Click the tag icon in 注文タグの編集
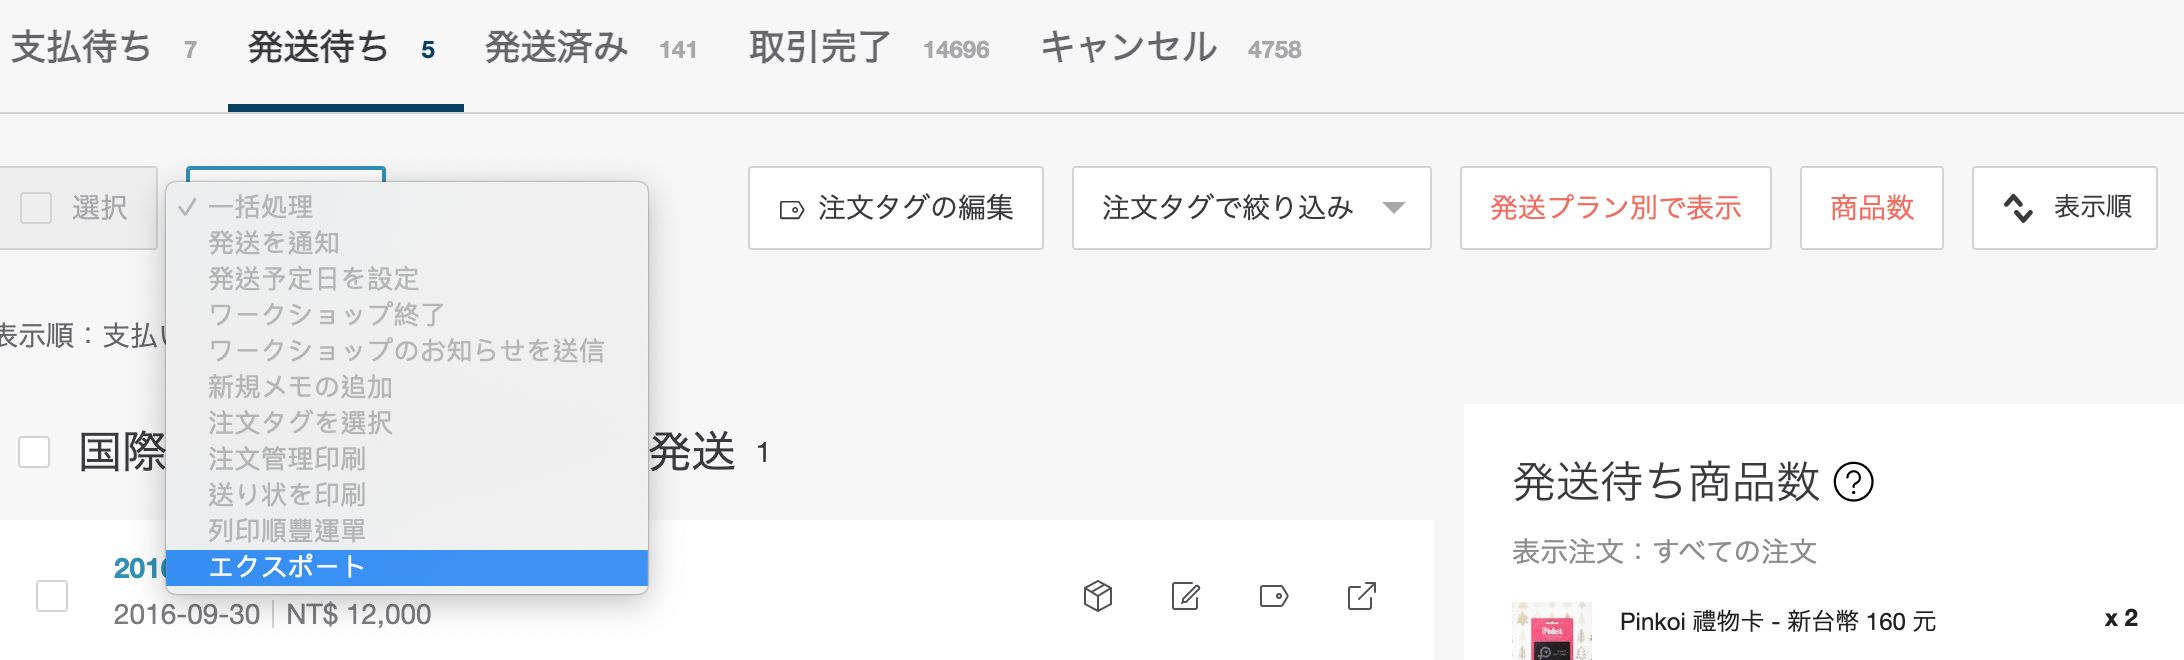The width and height of the screenshot is (2184, 660). click(791, 209)
